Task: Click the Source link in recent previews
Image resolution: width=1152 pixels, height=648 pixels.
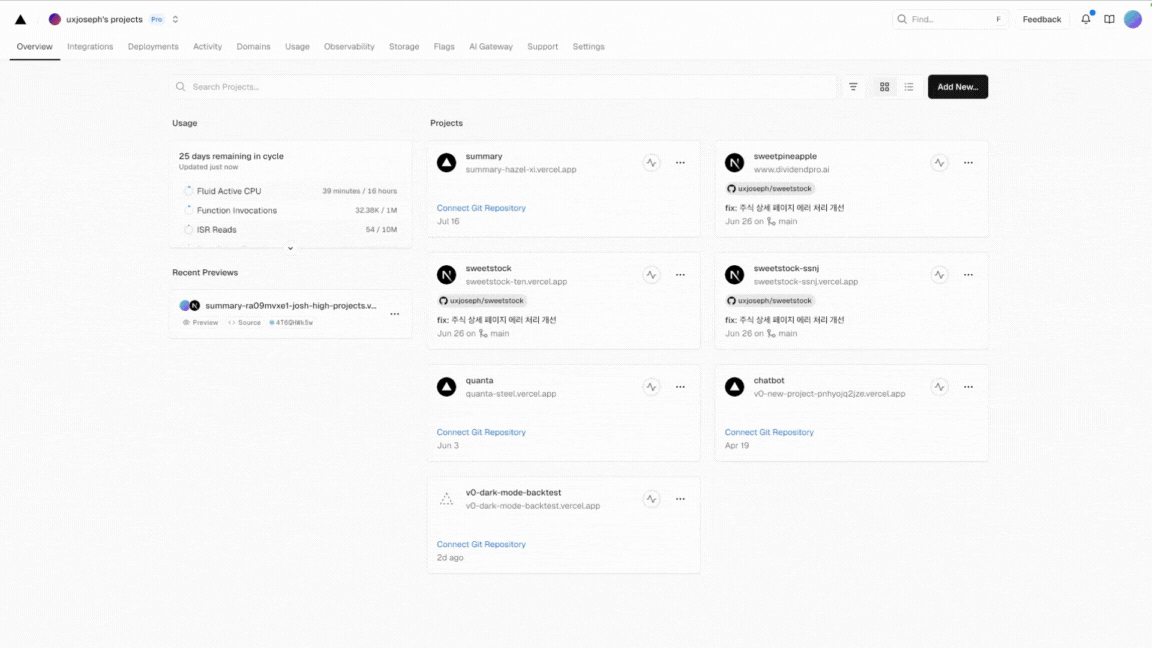Action: click(245, 323)
